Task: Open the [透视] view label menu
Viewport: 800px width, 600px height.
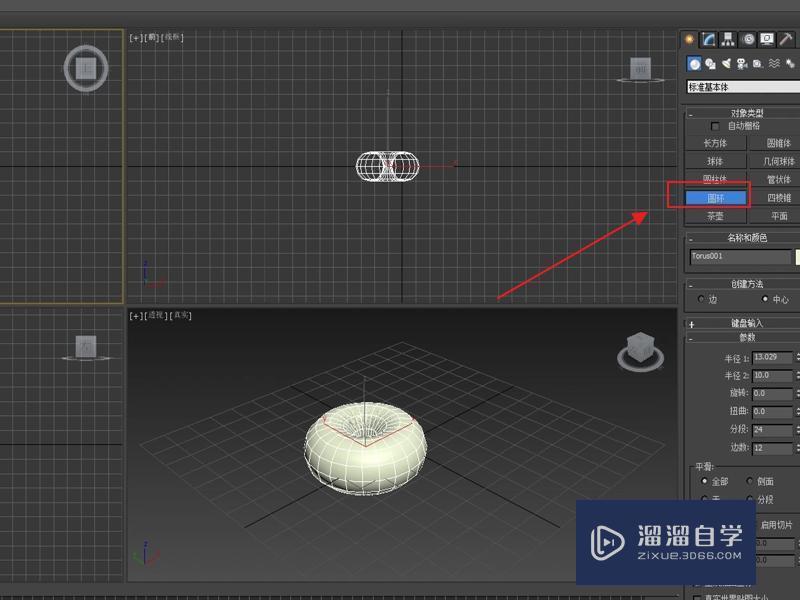Action: coord(156,316)
